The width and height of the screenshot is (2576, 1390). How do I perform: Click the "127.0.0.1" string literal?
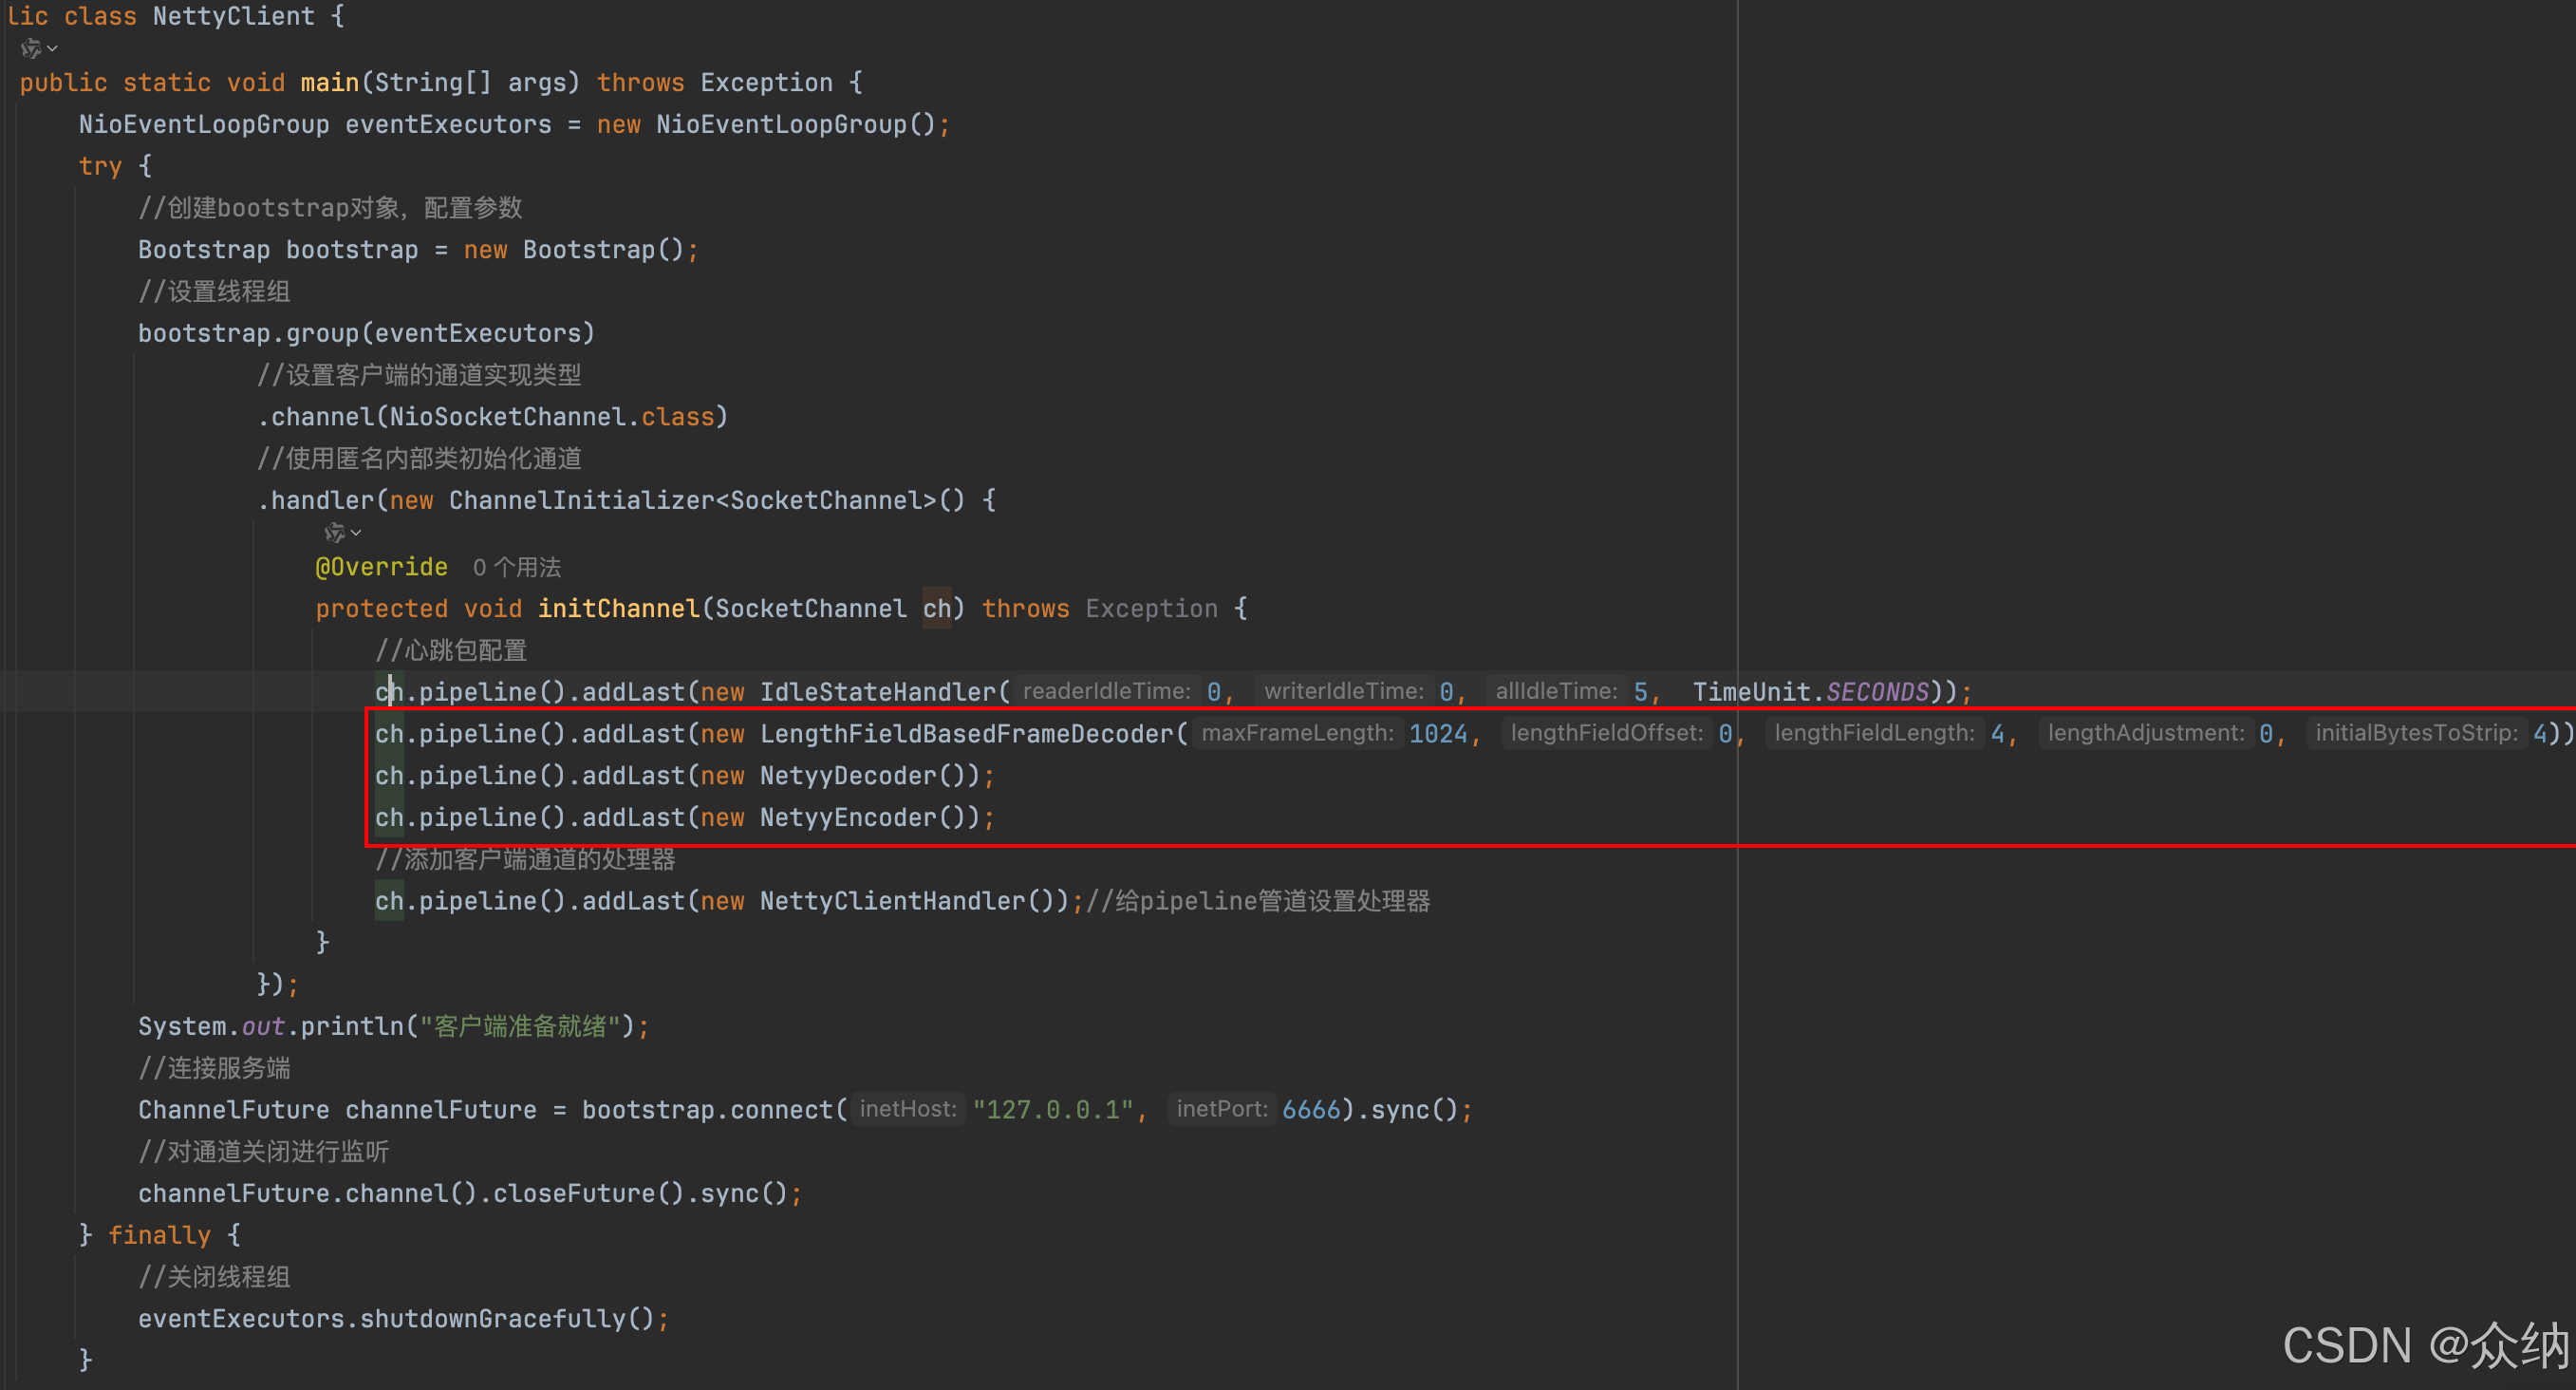tap(1052, 1110)
